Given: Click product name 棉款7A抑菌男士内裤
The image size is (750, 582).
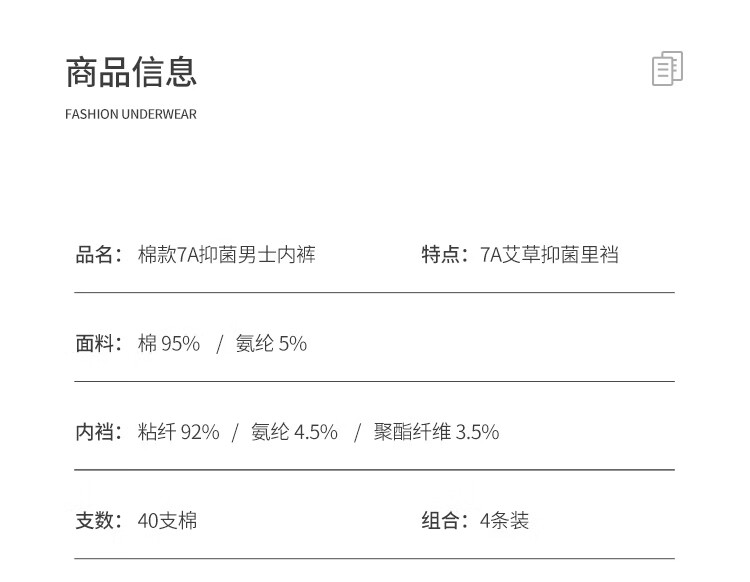Looking at the screenshot, I should click(227, 254).
